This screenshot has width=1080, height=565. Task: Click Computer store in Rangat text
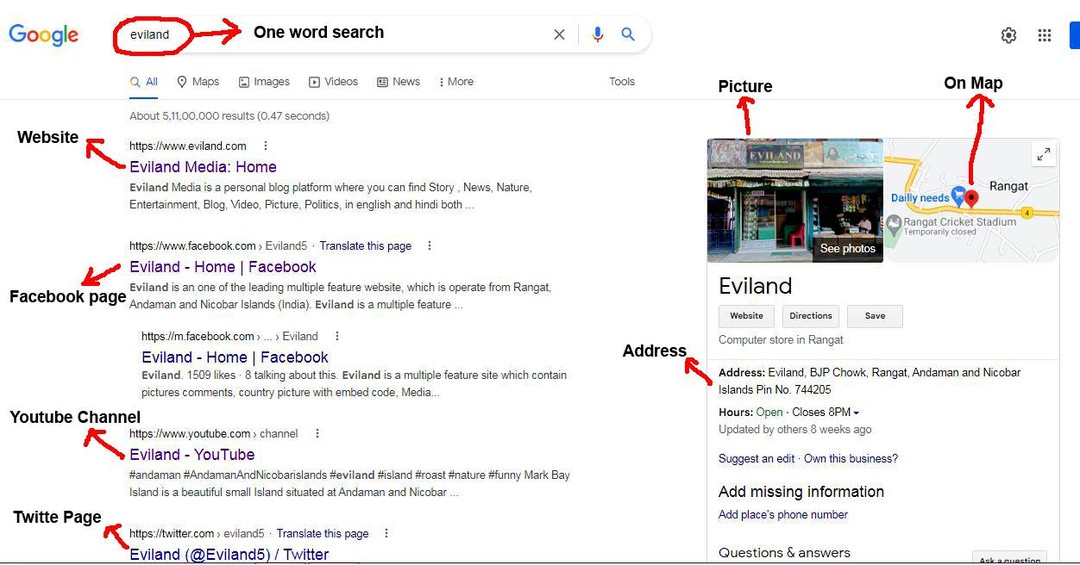click(780, 340)
